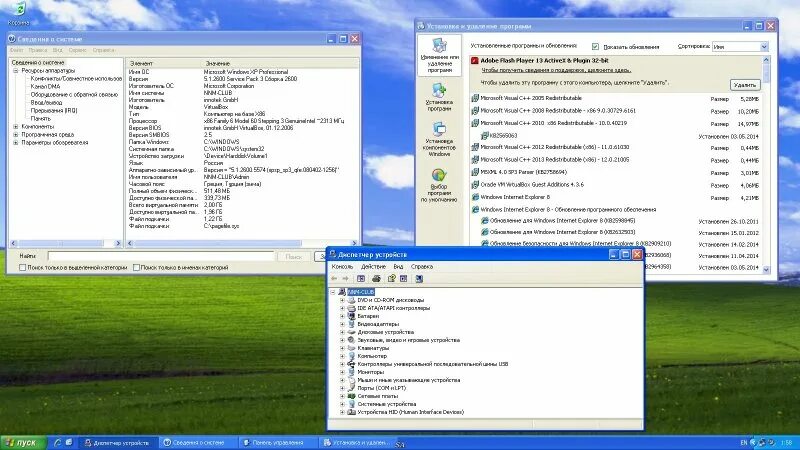Click the scan for hardware changes icon
The image size is (800, 450).
click(x=419, y=279)
